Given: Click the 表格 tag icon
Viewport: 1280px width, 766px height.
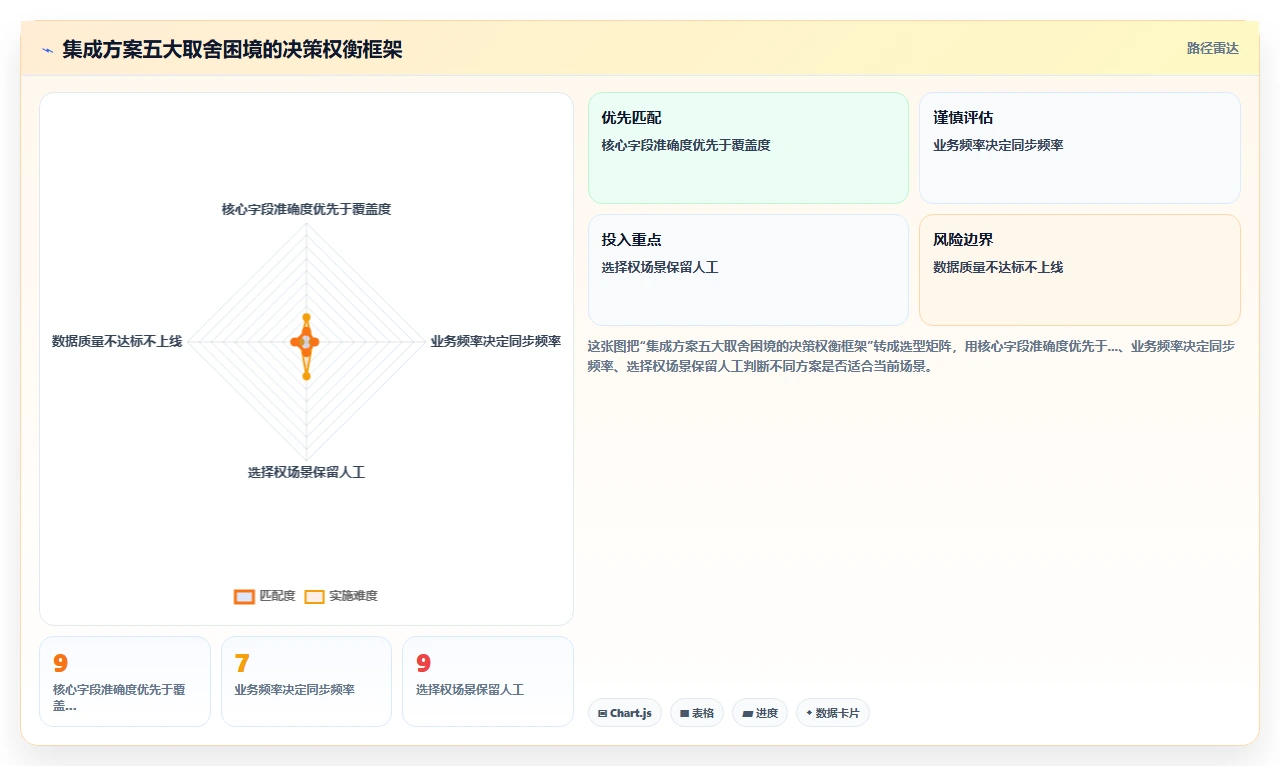Looking at the screenshot, I should pyautogui.click(x=684, y=714).
